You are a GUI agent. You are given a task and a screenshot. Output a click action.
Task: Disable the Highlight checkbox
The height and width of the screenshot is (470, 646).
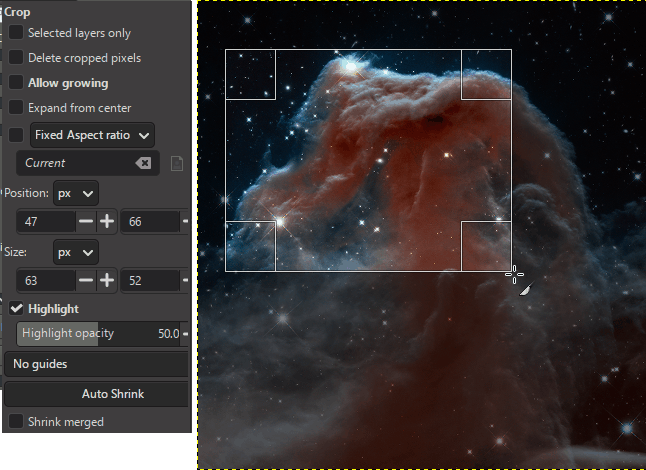pos(16,309)
